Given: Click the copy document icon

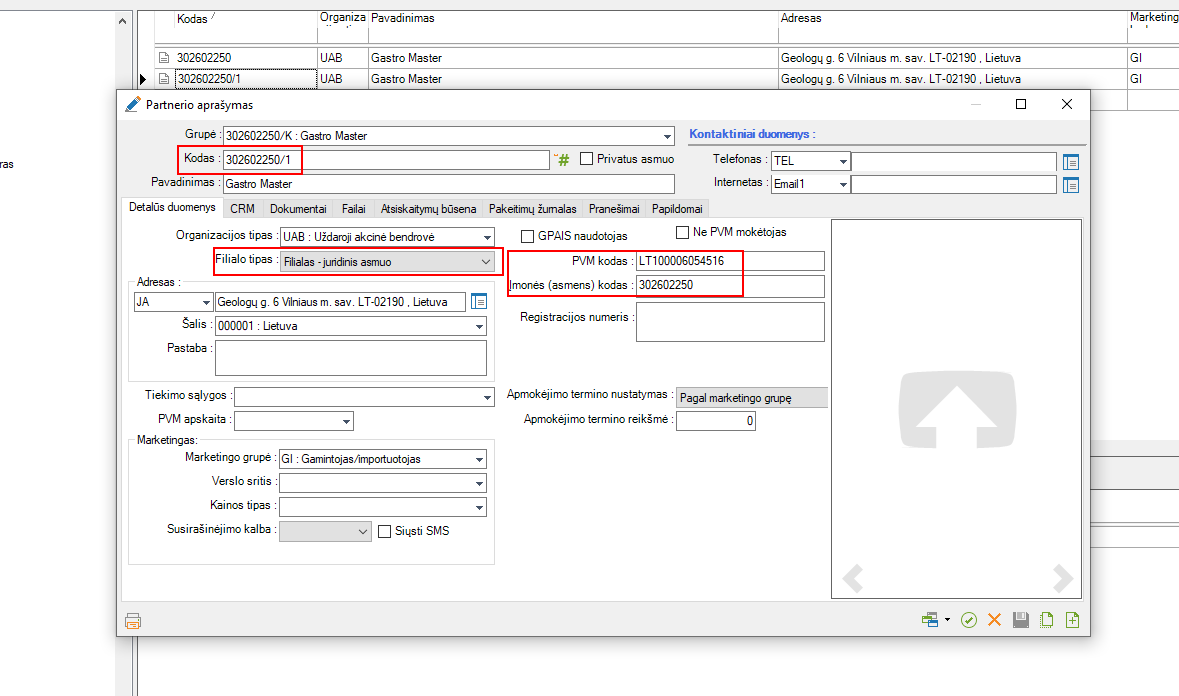Looking at the screenshot, I should coord(1047,620).
